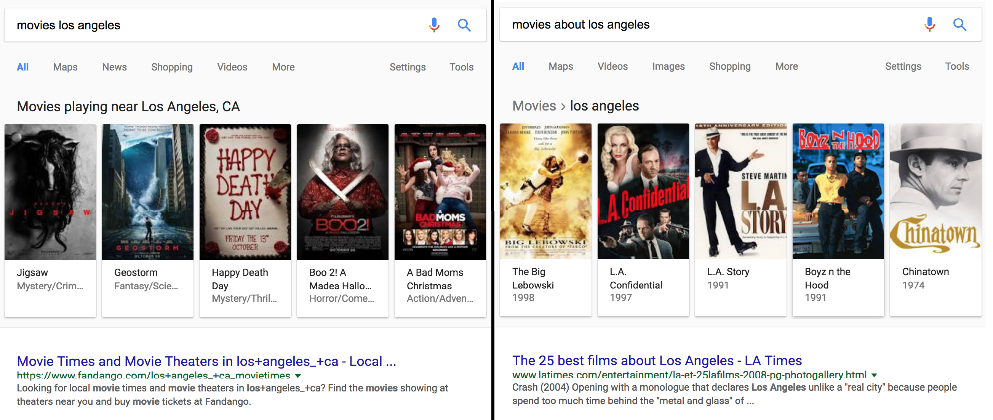Screen dimensions: 993x420
Task: Open the Happy Death Day poster
Action: [246, 192]
